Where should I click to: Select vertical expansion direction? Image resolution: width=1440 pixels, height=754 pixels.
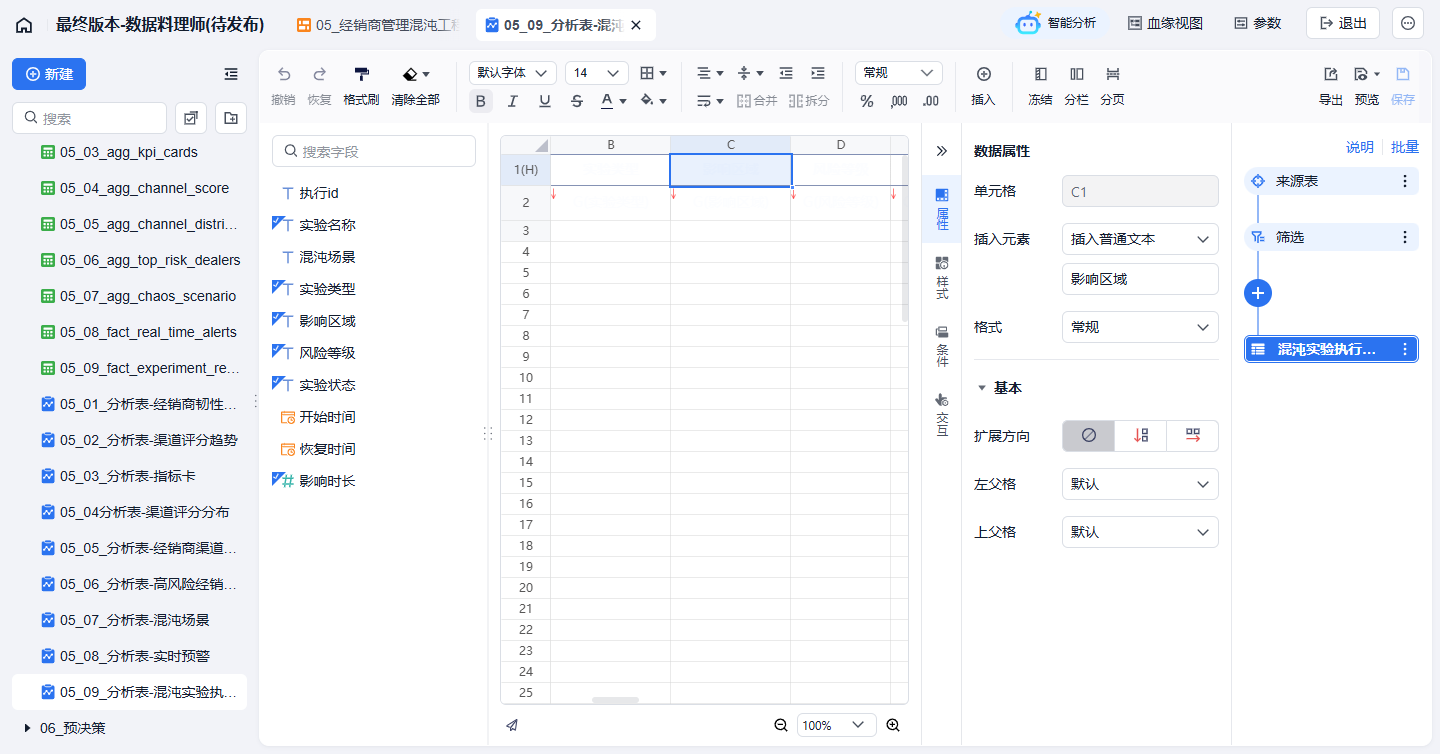pos(1141,436)
